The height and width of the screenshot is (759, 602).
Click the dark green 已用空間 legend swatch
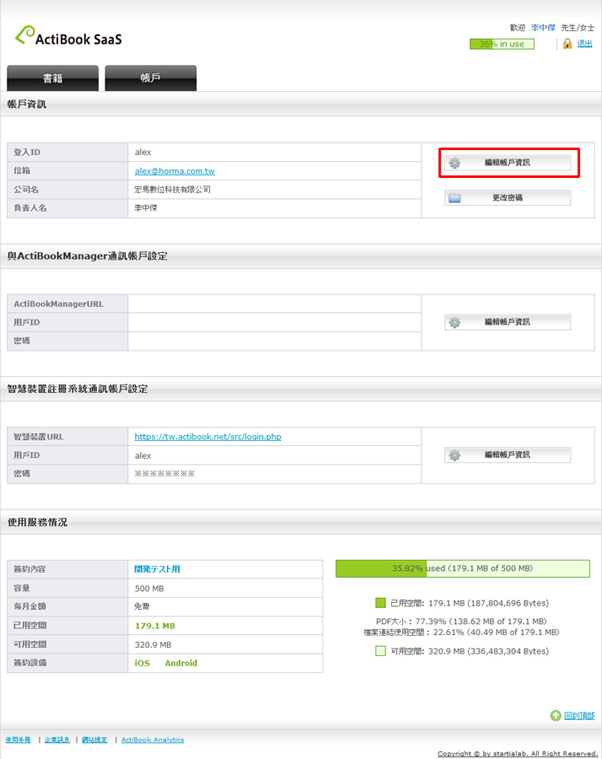380,603
